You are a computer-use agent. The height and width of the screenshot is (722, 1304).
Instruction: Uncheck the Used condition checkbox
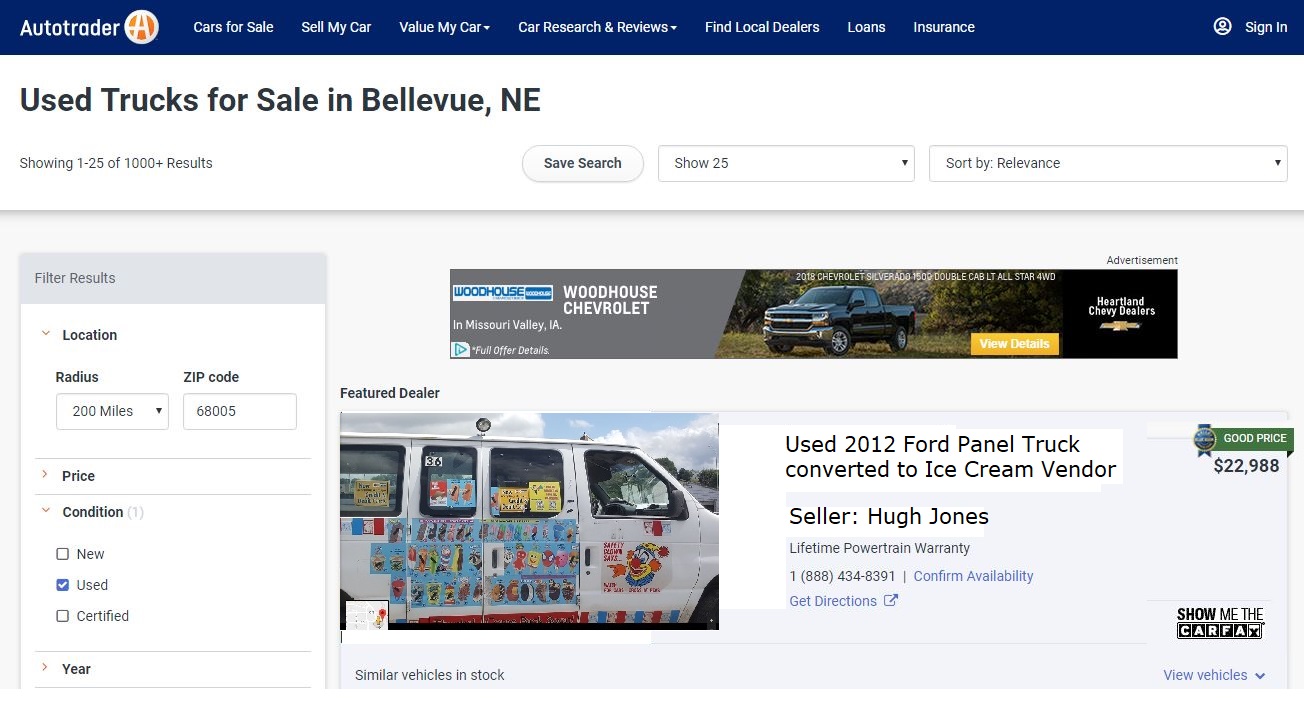pos(63,585)
